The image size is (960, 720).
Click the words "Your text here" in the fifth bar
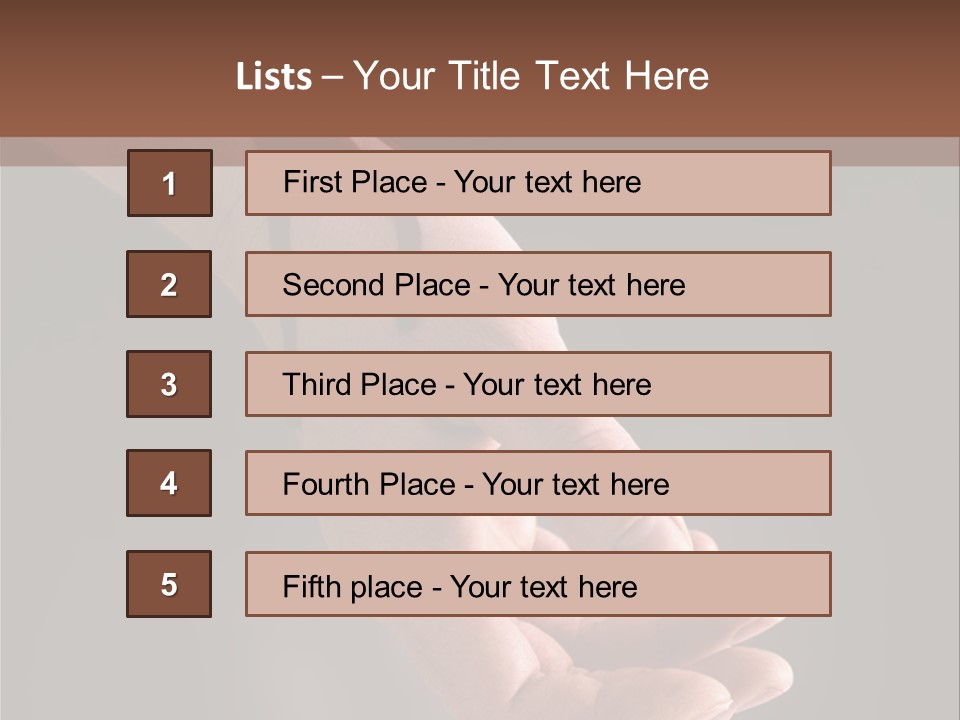click(543, 586)
